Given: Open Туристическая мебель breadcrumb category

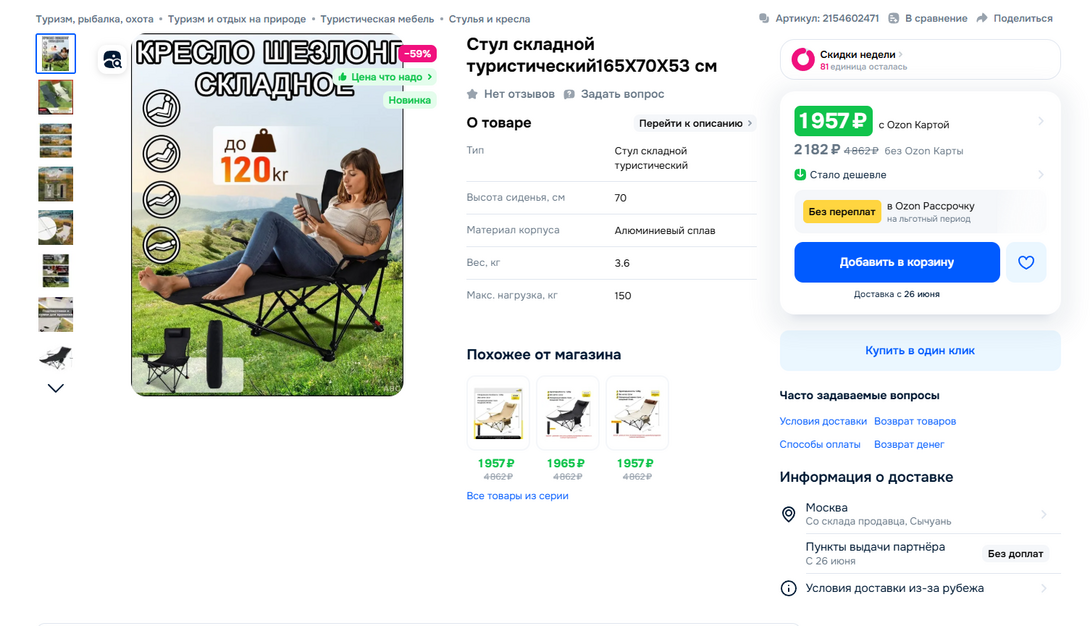Looking at the screenshot, I should pyautogui.click(x=377, y=19).
